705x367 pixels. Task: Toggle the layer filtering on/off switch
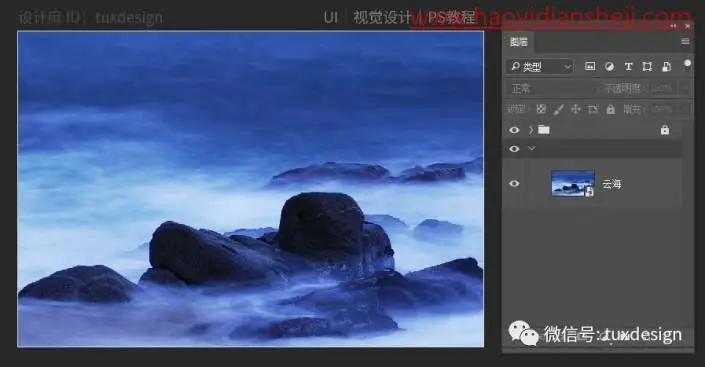687,64
